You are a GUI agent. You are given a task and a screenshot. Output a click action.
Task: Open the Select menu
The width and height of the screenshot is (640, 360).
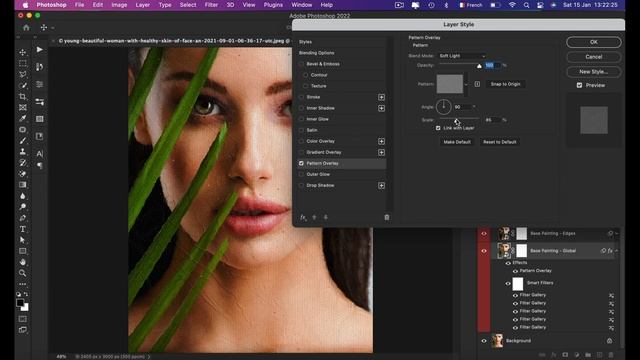pos(188,5)
